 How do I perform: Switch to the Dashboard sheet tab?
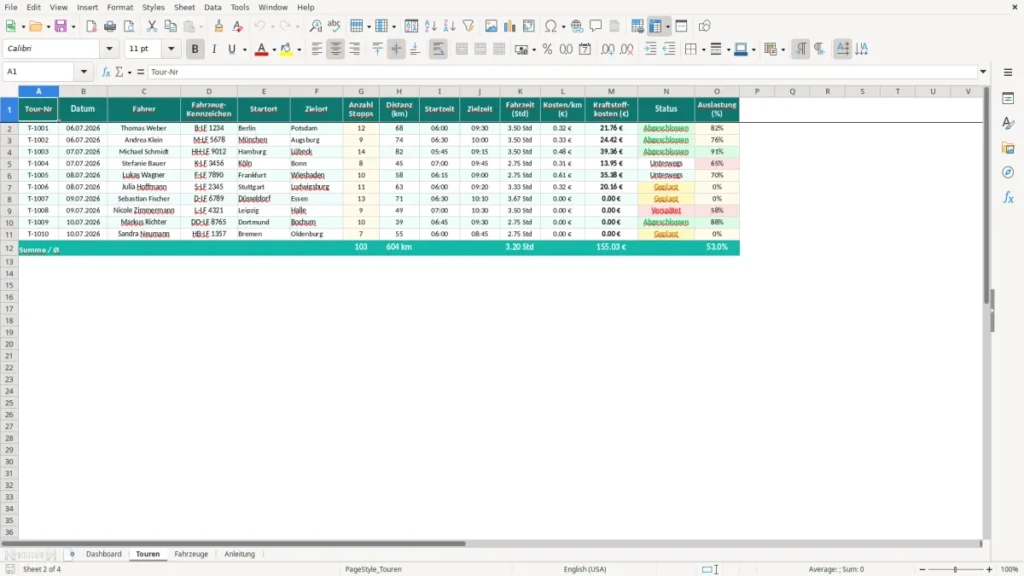click(x=104, y=554)
